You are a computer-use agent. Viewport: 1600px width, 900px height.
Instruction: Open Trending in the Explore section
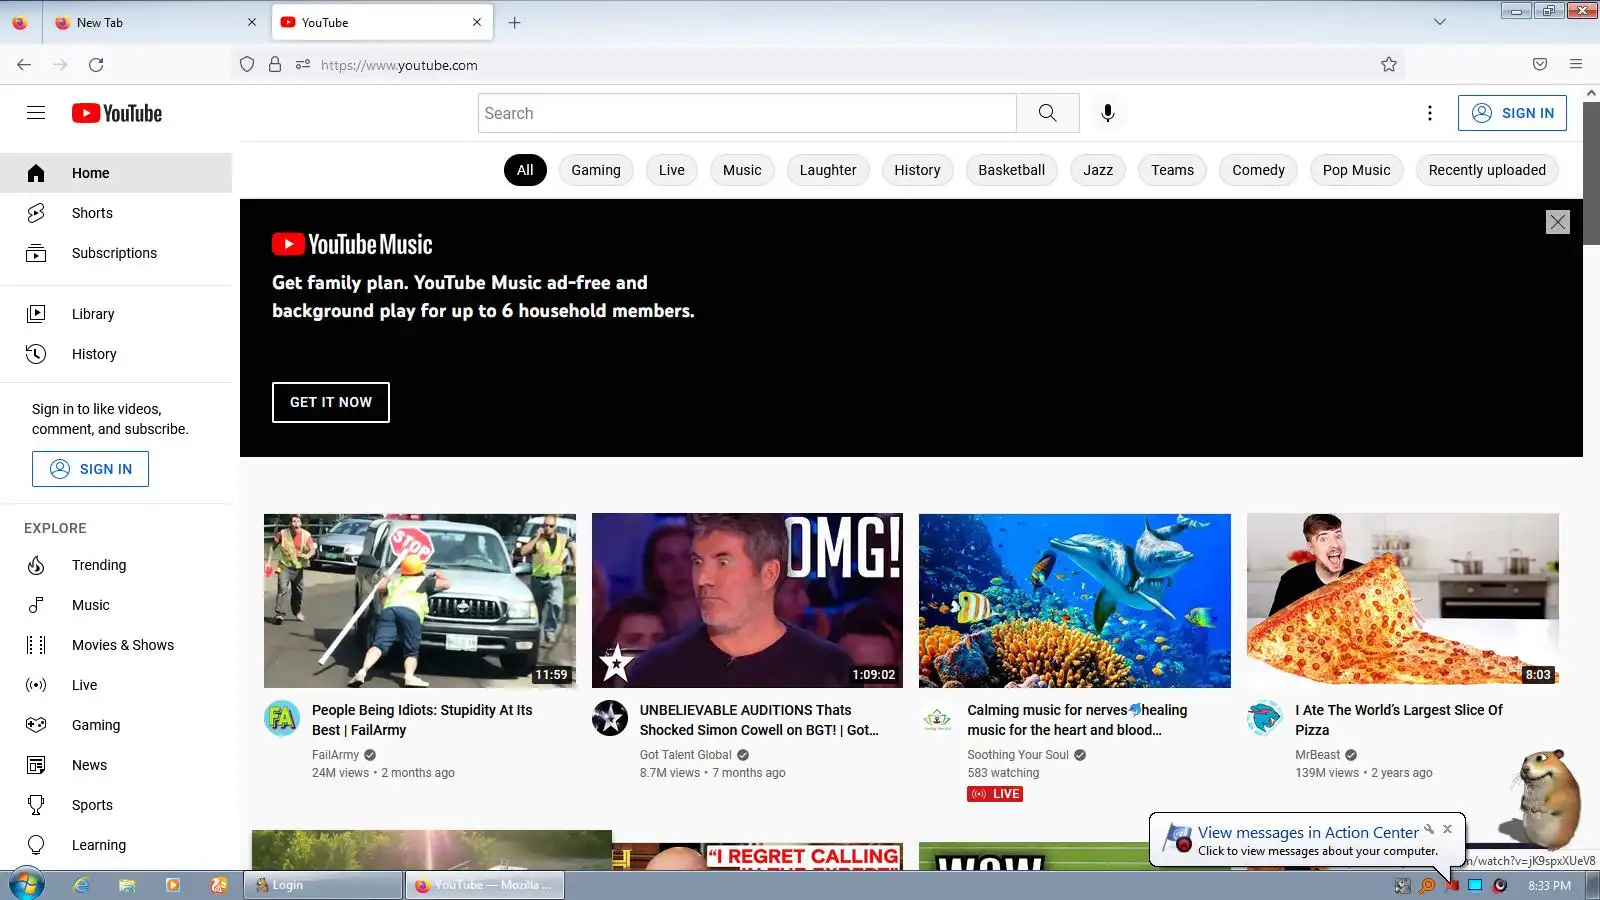click(116, 565)
